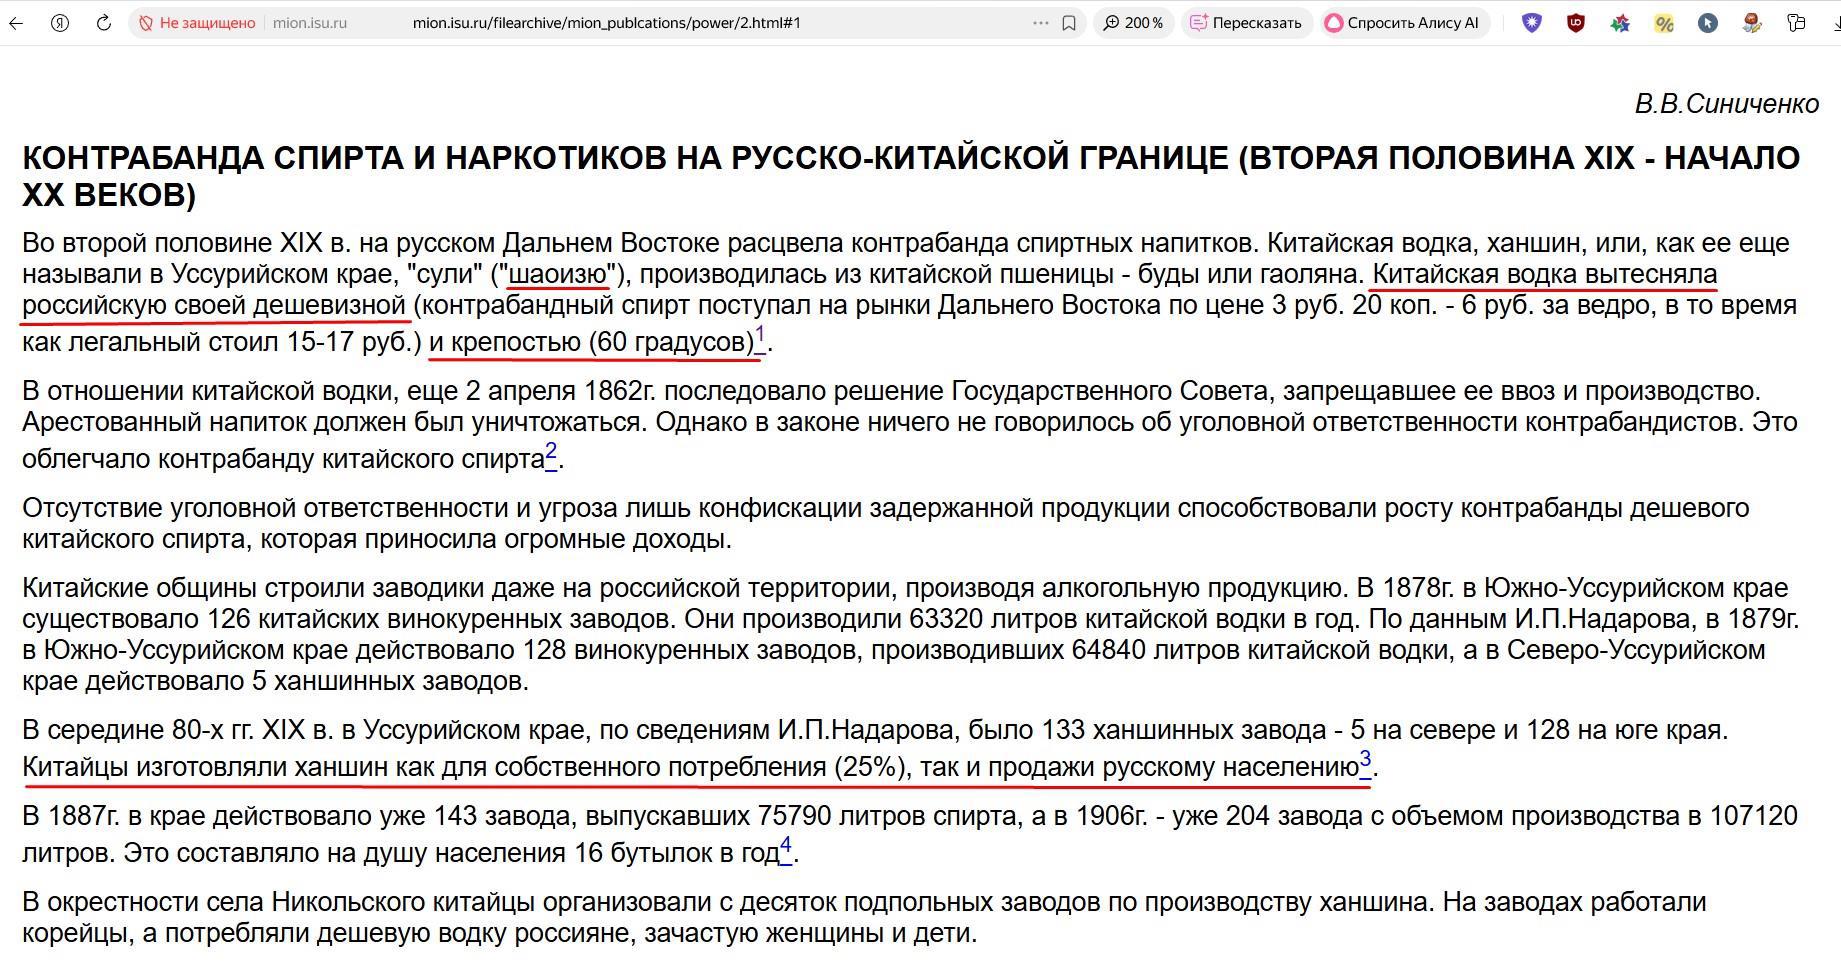Viewport: 1841px width, 964px height.
Task: Expand the extensions list icon
Action: pyautogui.click(x=1796, y=23)
